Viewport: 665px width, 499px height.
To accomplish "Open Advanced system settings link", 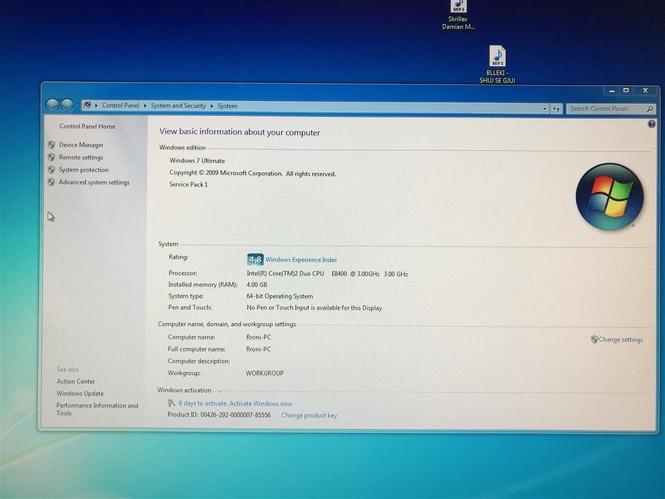I will pos(94,182).
